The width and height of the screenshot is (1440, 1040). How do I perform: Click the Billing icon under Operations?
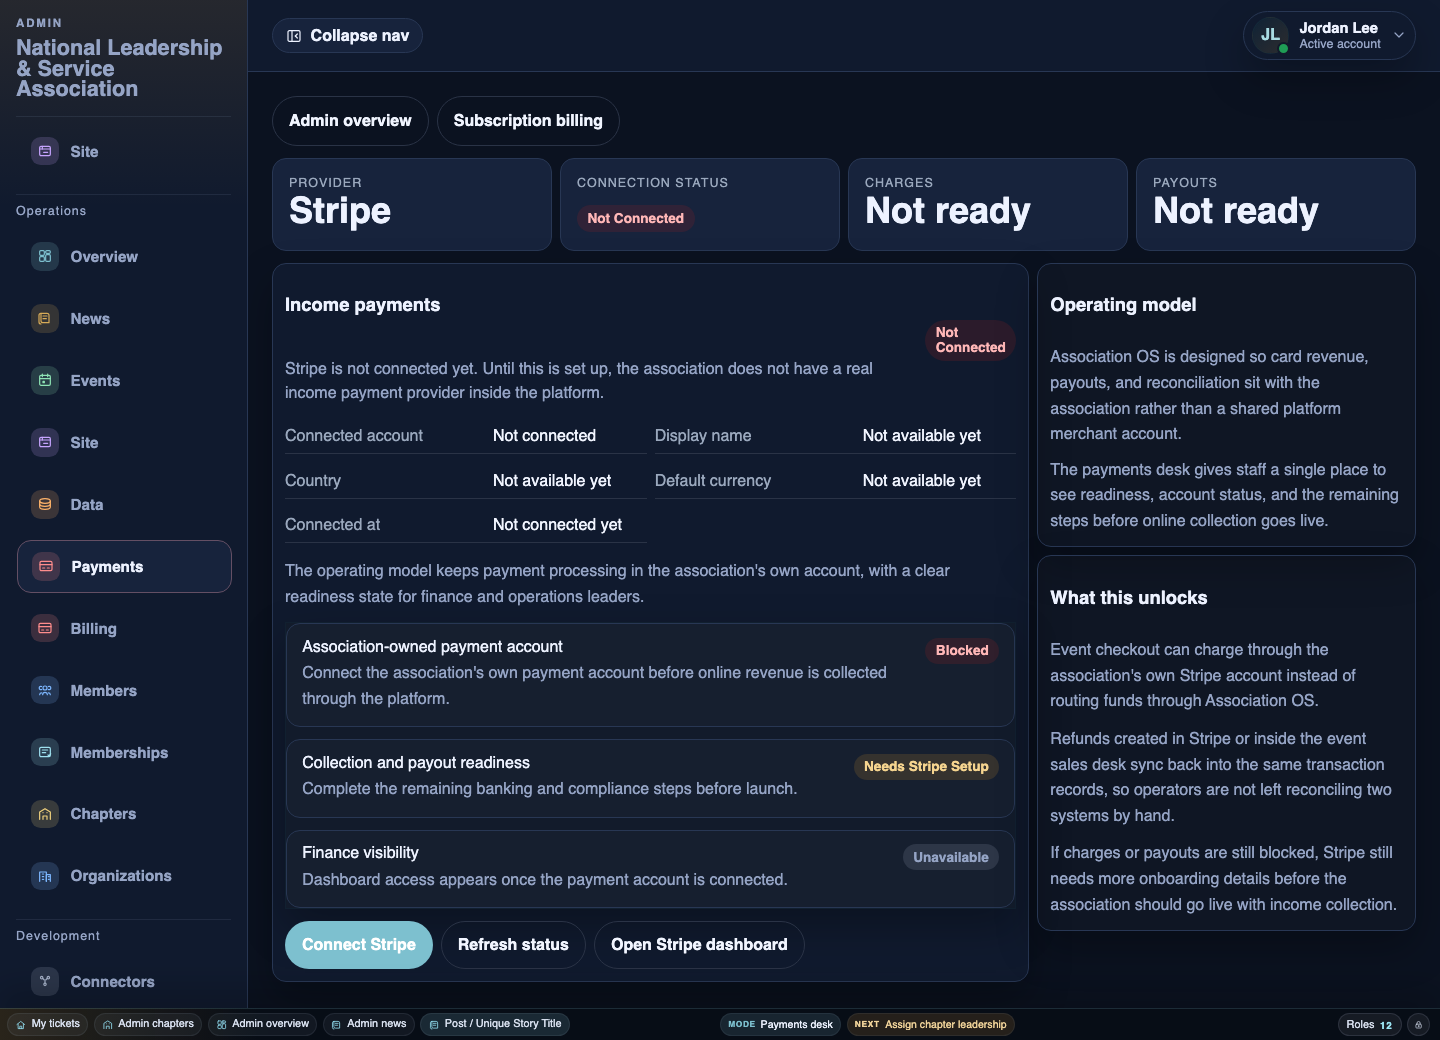45,628
